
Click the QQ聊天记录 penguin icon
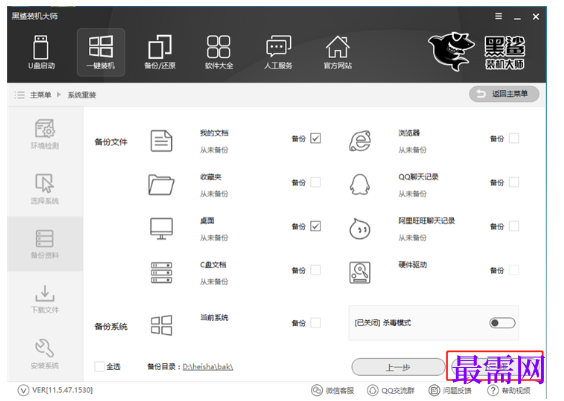coord(360,185)
